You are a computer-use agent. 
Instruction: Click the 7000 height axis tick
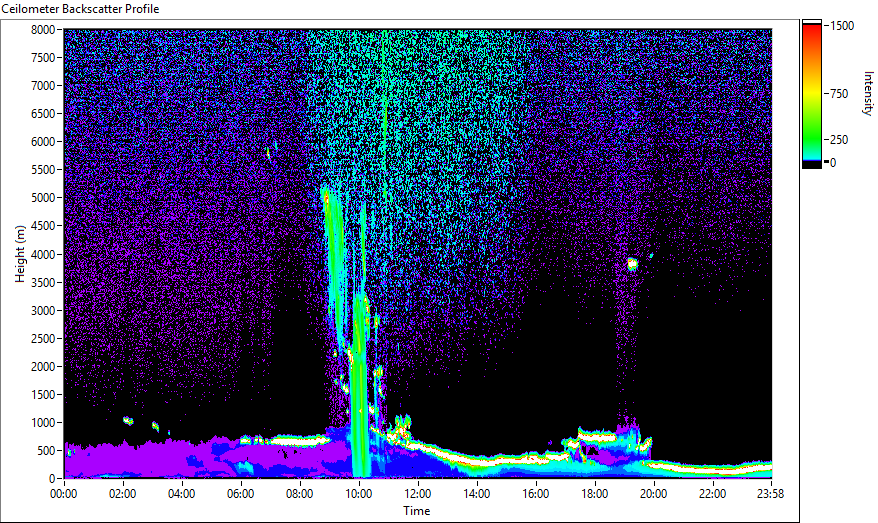pos(43,86)
